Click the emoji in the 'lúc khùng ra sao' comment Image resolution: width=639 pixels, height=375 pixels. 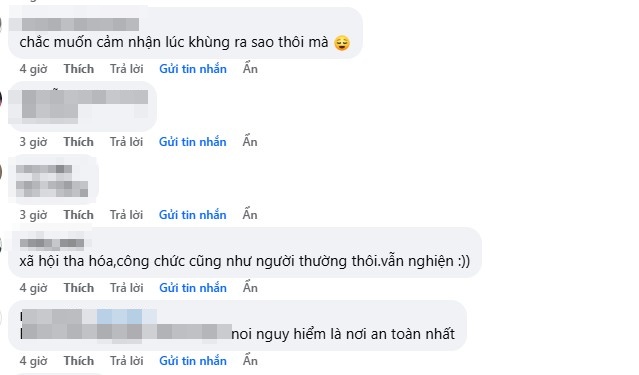coord(342,43)
